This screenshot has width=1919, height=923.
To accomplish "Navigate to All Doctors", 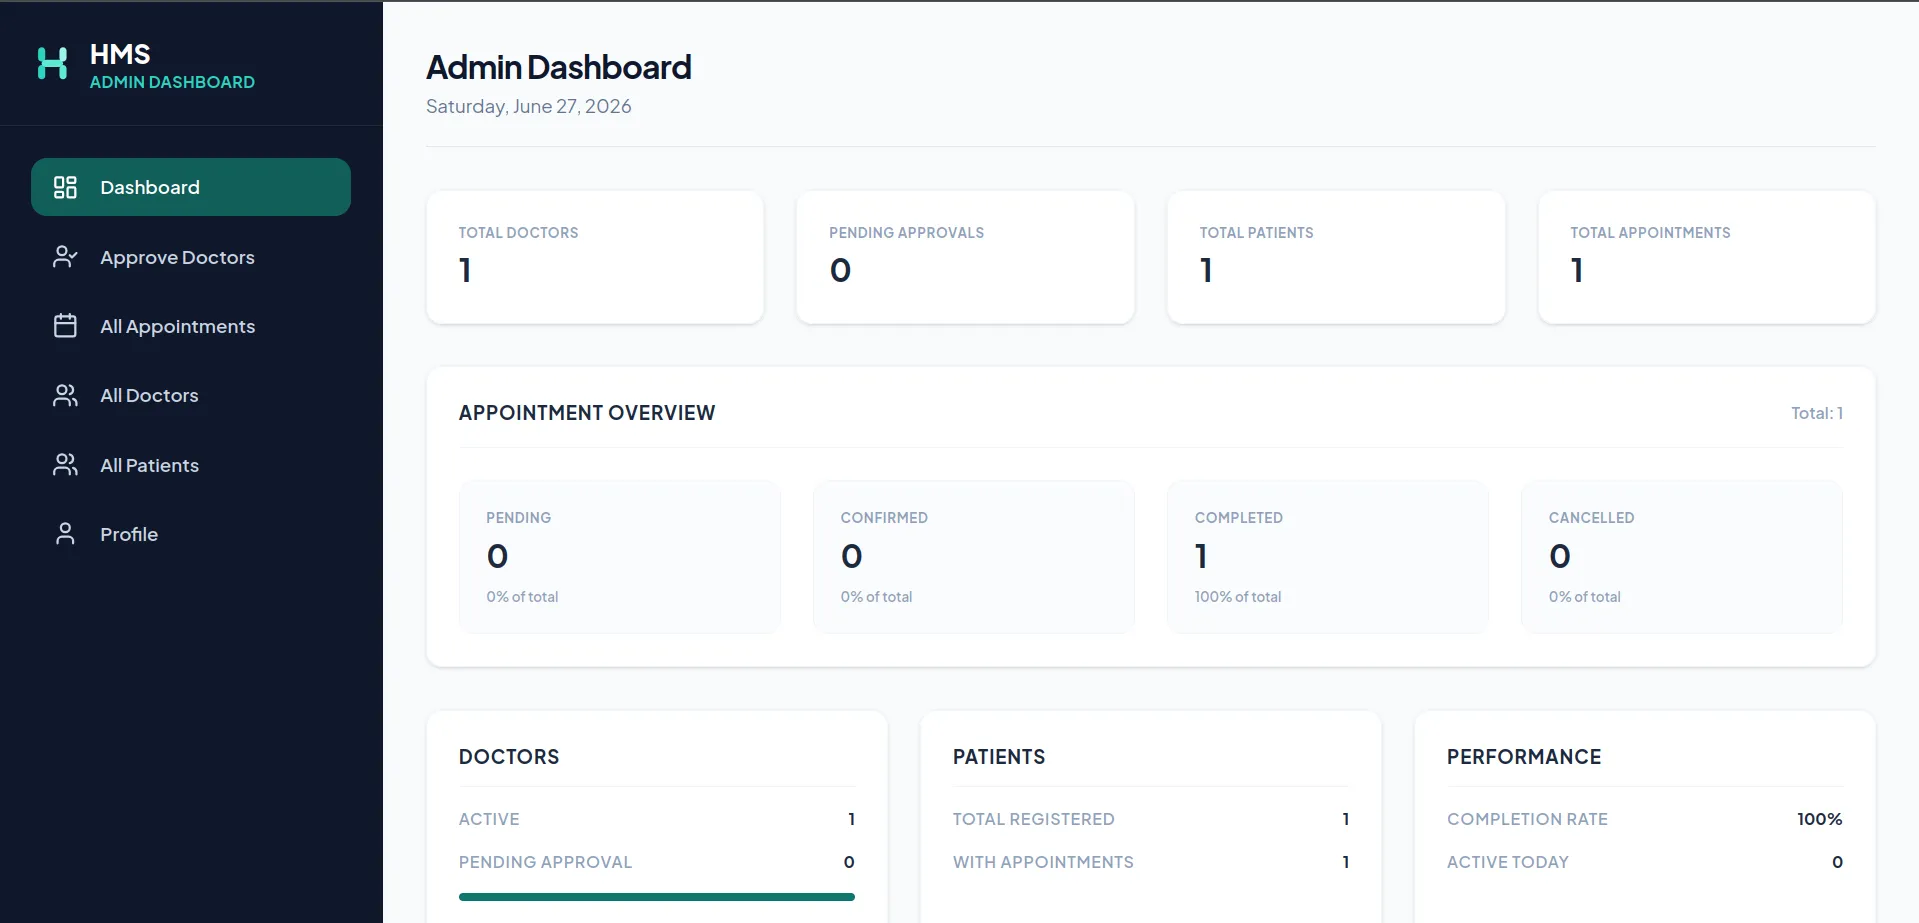I will point(191,395).
